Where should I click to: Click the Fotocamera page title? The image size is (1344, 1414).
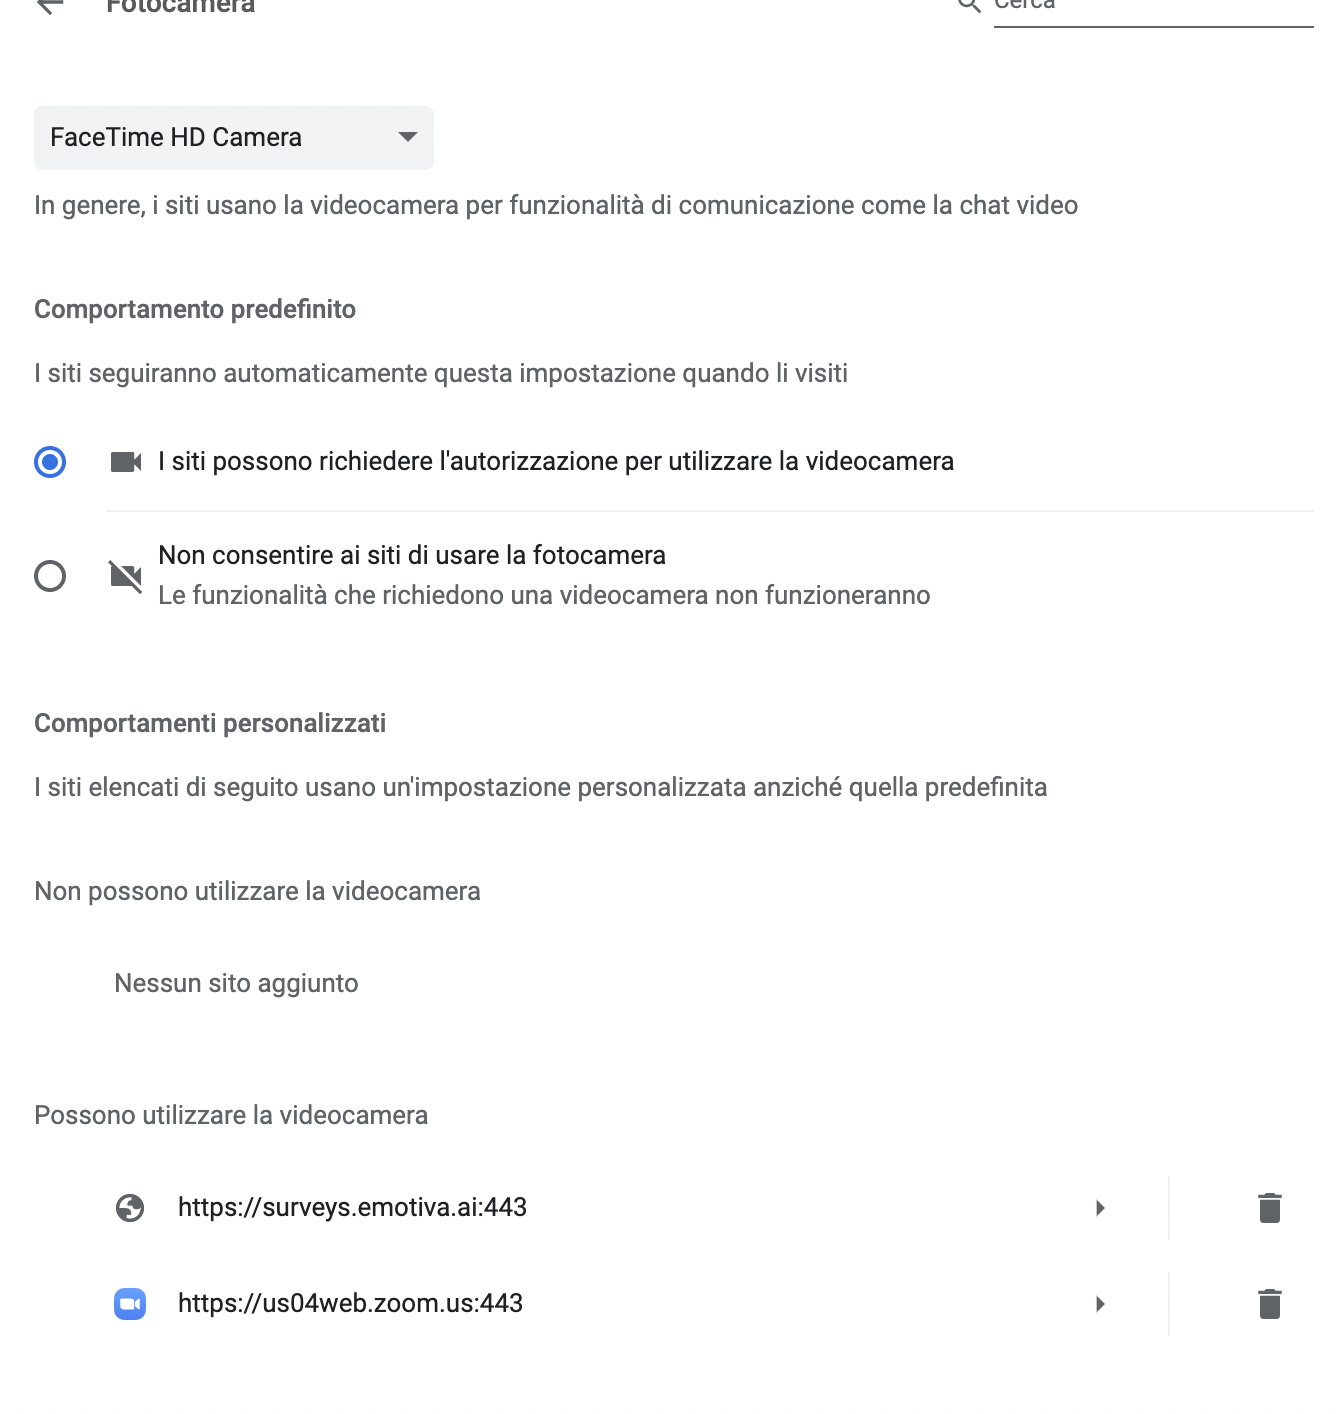pyautogui.click(x=181, y=6)
